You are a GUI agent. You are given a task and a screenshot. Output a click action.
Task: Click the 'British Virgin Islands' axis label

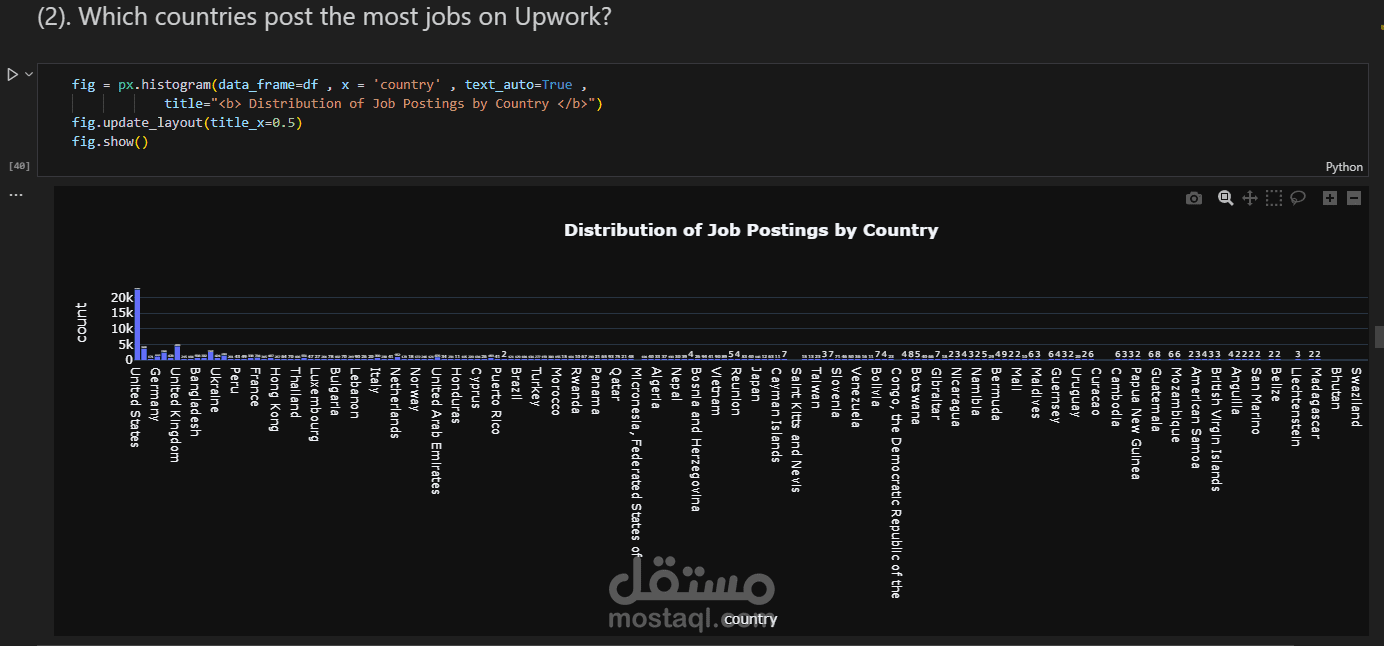pos(1215,429)
